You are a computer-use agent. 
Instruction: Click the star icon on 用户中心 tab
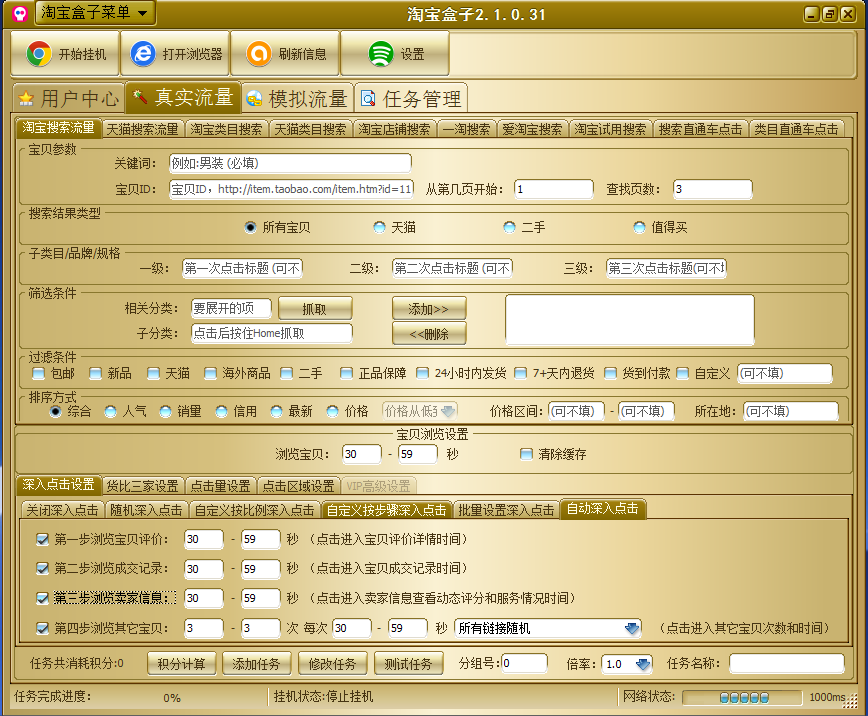(25, 99)
